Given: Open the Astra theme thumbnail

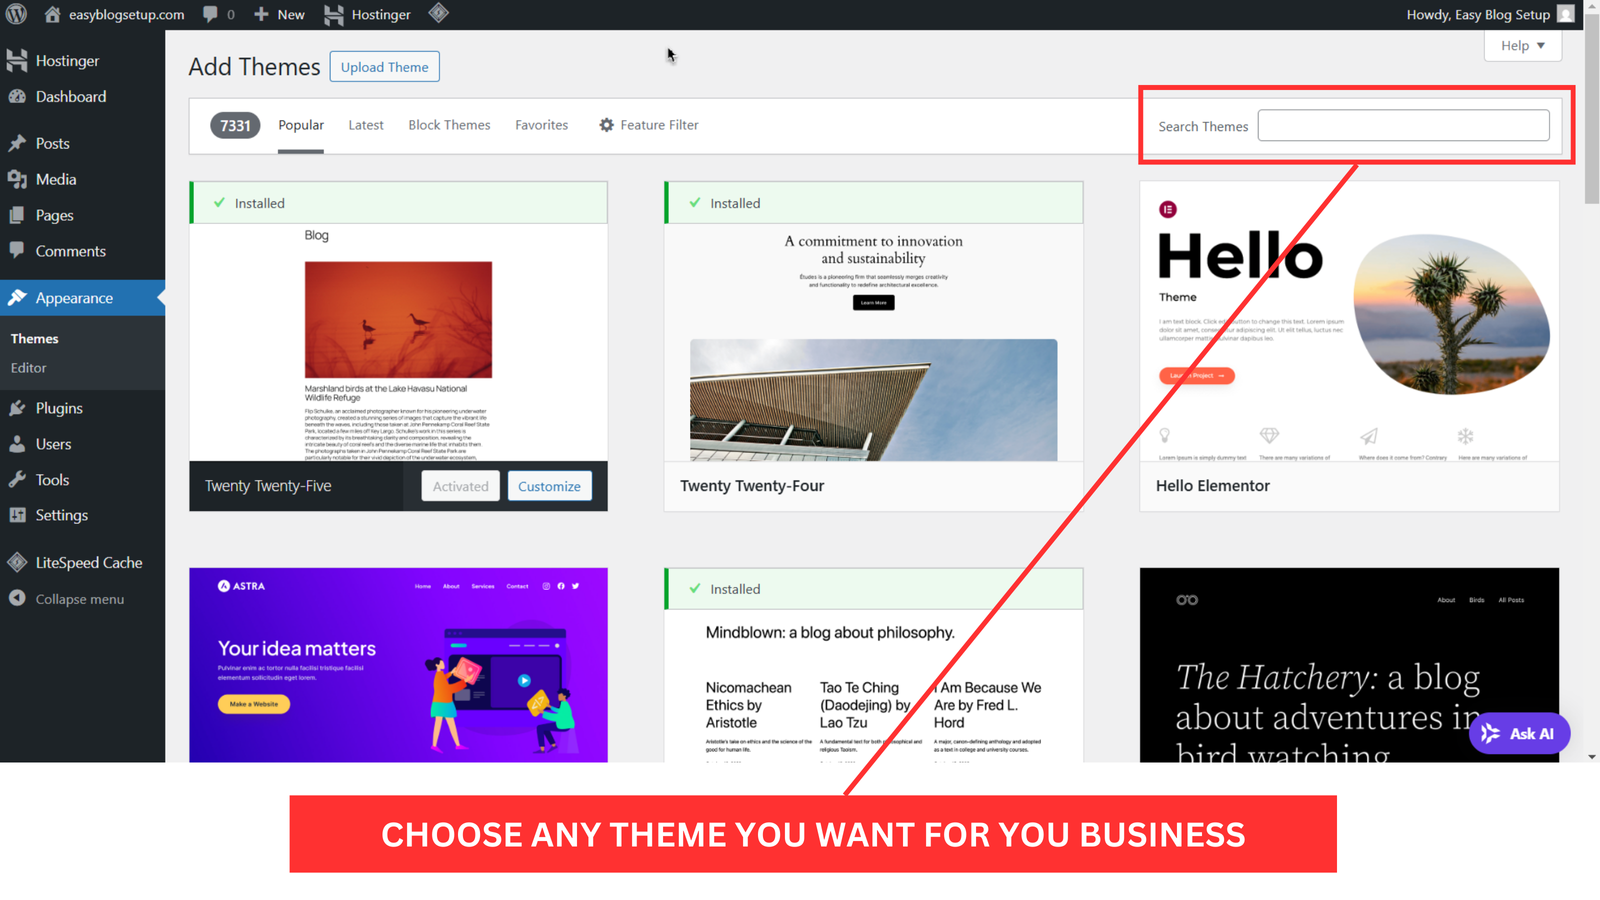Looking at the screenshot, I should (398, 665).
